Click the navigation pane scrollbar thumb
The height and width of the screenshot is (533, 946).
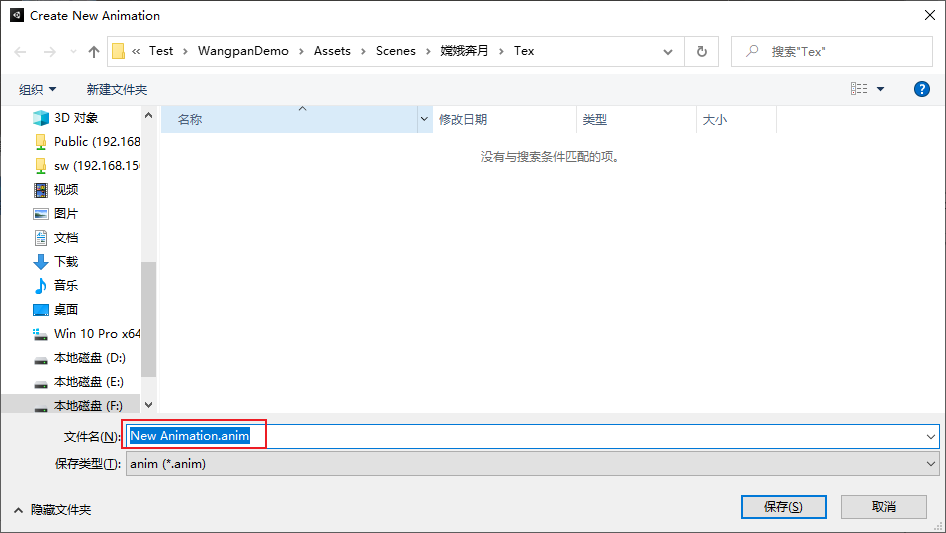(x=148, y=319)
